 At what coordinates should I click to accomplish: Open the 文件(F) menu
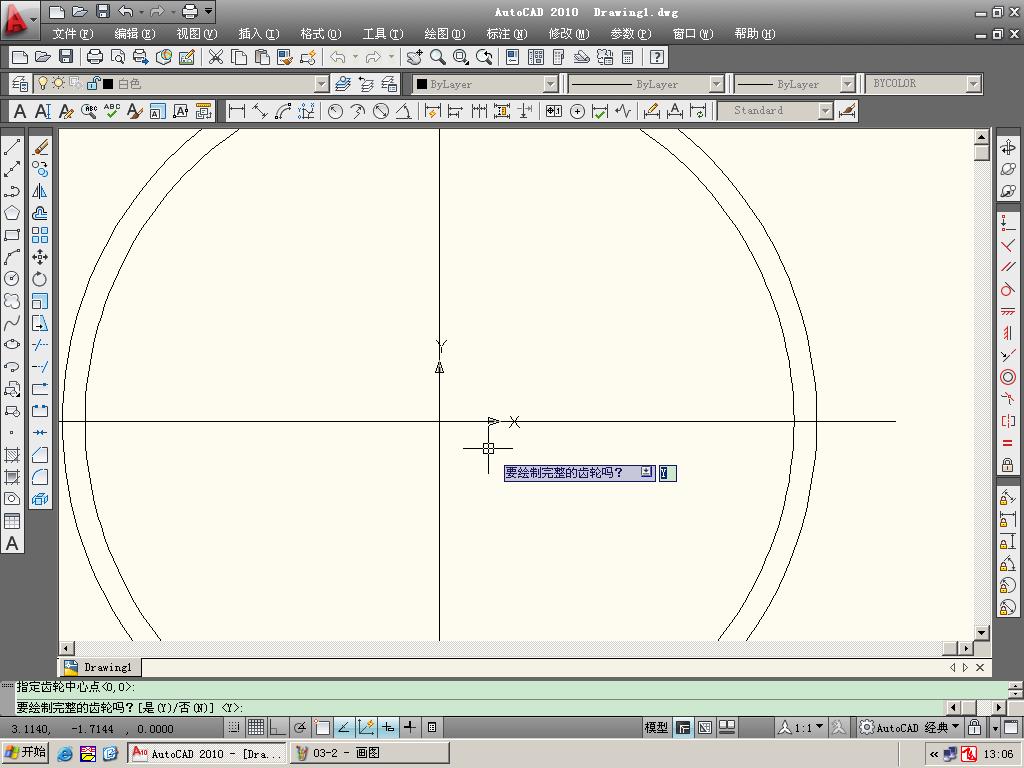click(x=72, y=34)
